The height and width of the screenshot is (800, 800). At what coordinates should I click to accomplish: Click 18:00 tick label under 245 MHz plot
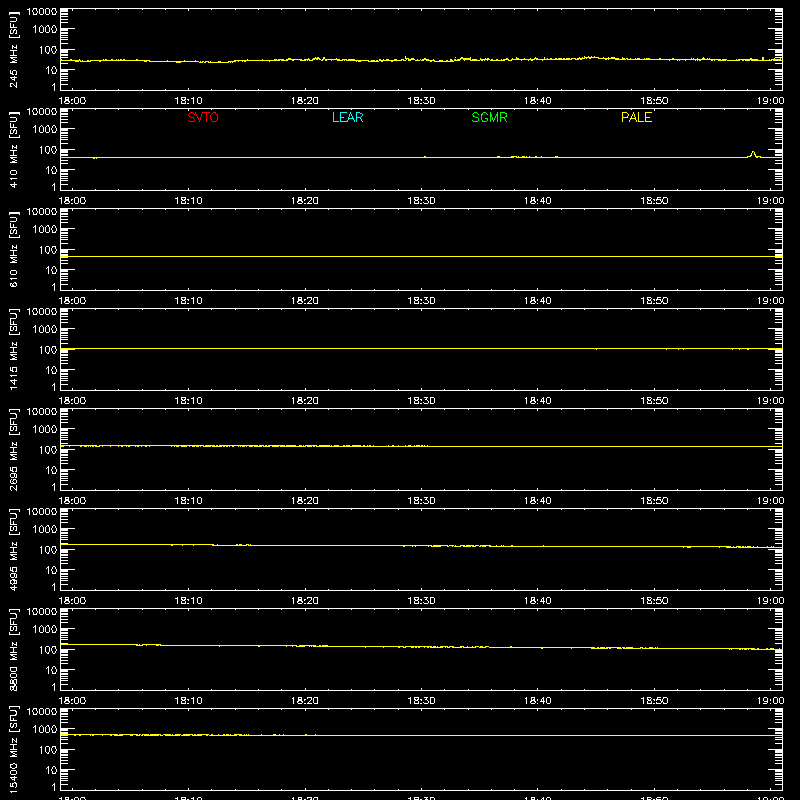click(x=72, y=101)
